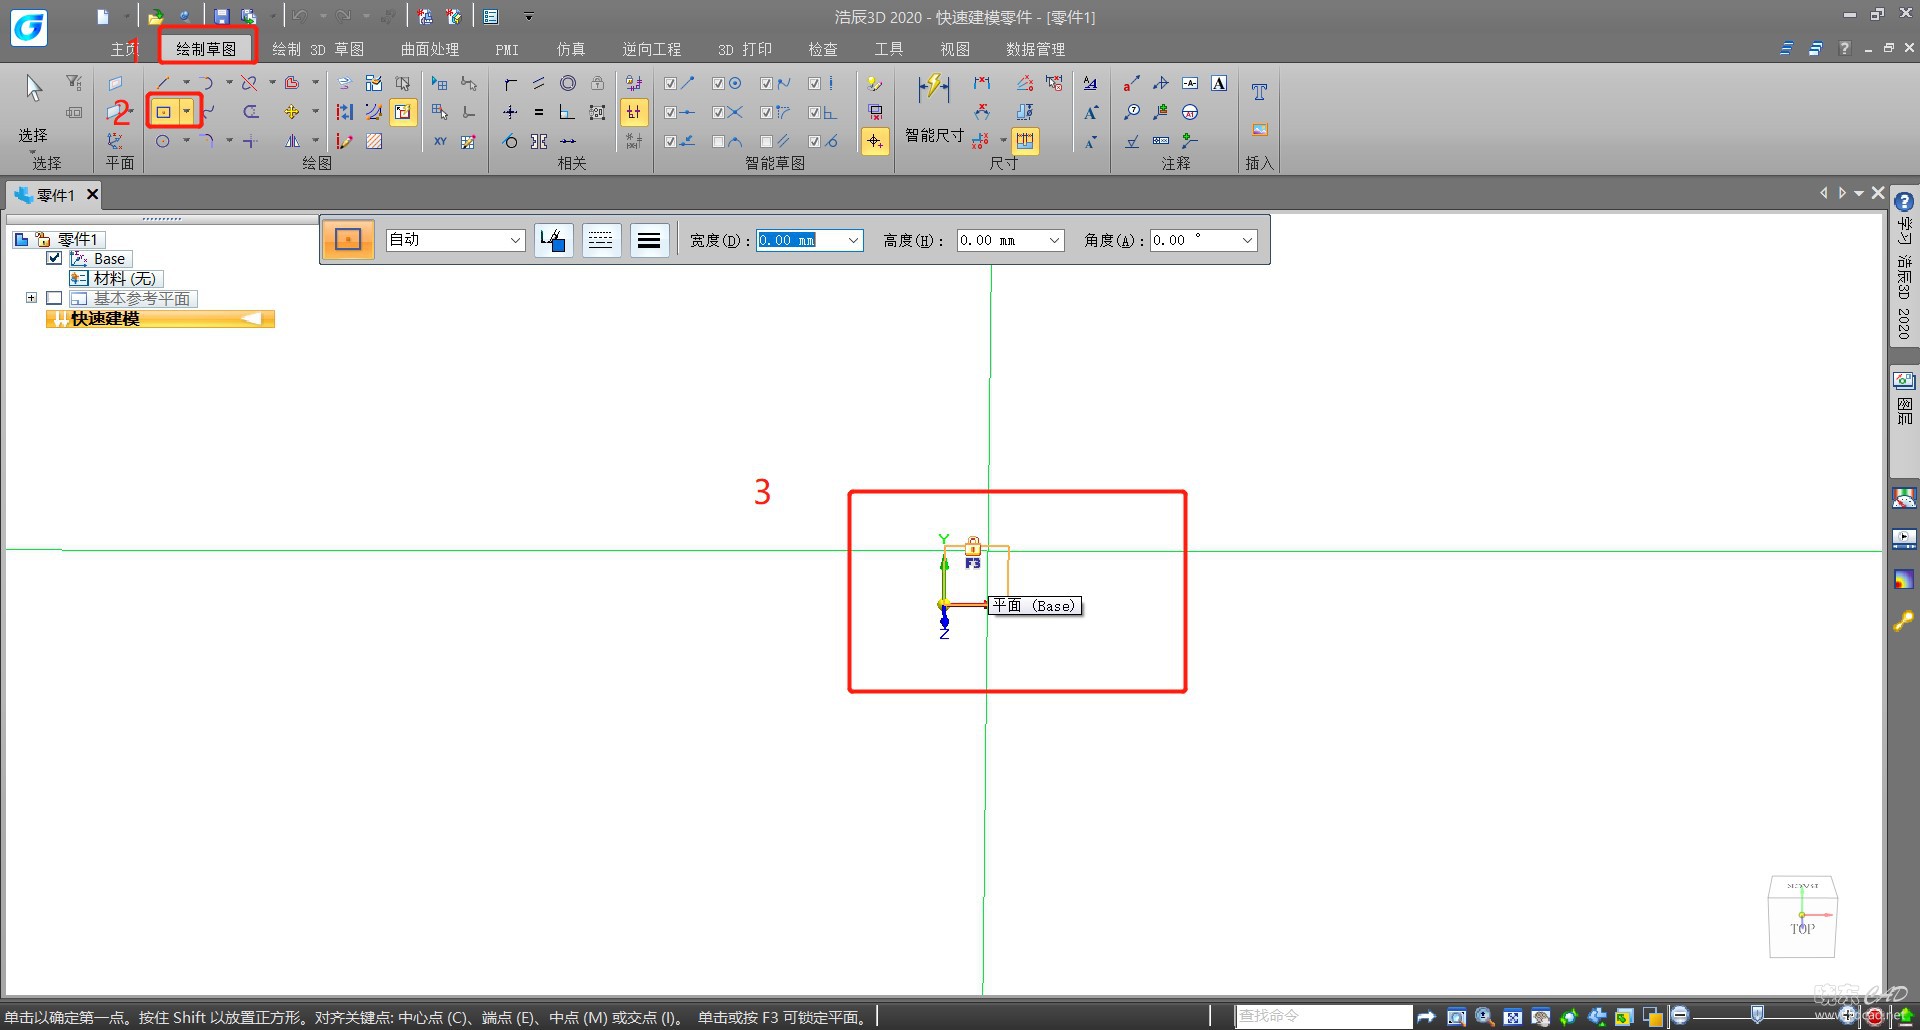Click the XY coordinate icon
The image size is (1920, 1030).
(x=440, y=141)
